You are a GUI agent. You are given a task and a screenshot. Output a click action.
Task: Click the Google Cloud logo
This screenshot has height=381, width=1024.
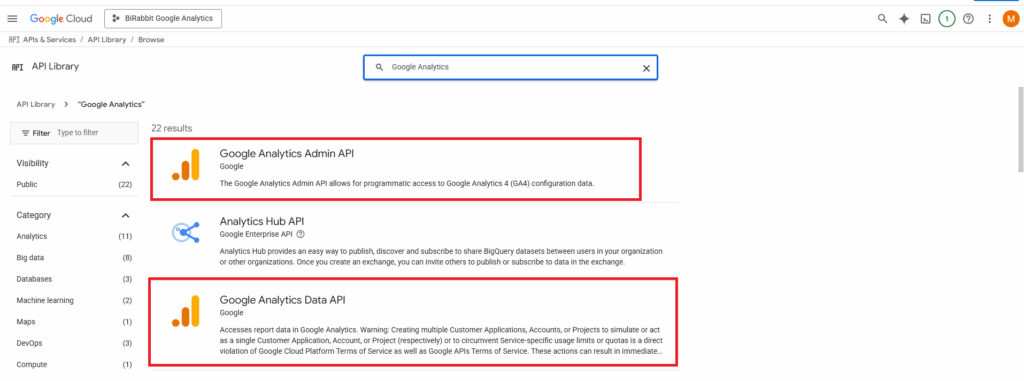click(61, 18)
